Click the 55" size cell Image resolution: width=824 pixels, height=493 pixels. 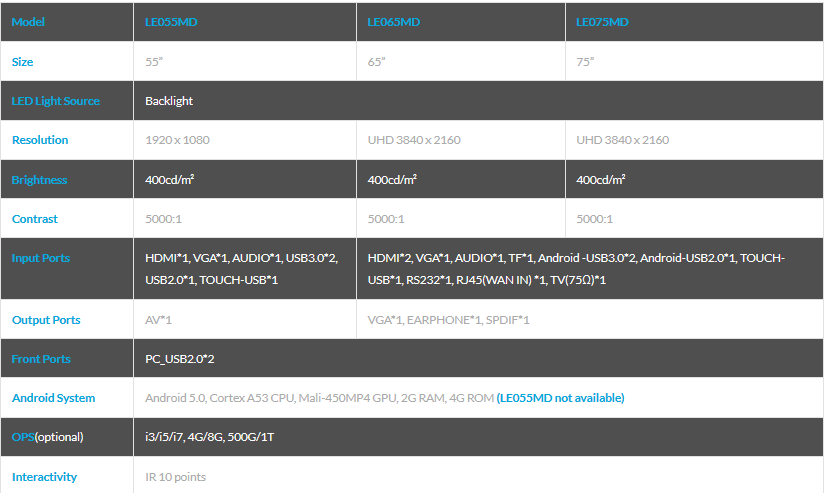point(154,62)
